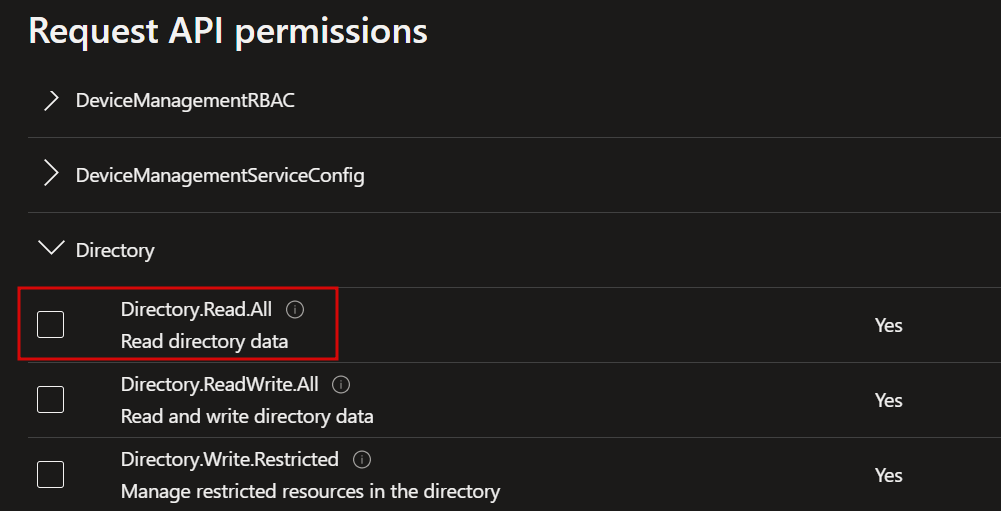Click the Directory.ReadWrite.All permission name
The height and width of the screenshot is (511, 1001).
(x=220, y=385)
